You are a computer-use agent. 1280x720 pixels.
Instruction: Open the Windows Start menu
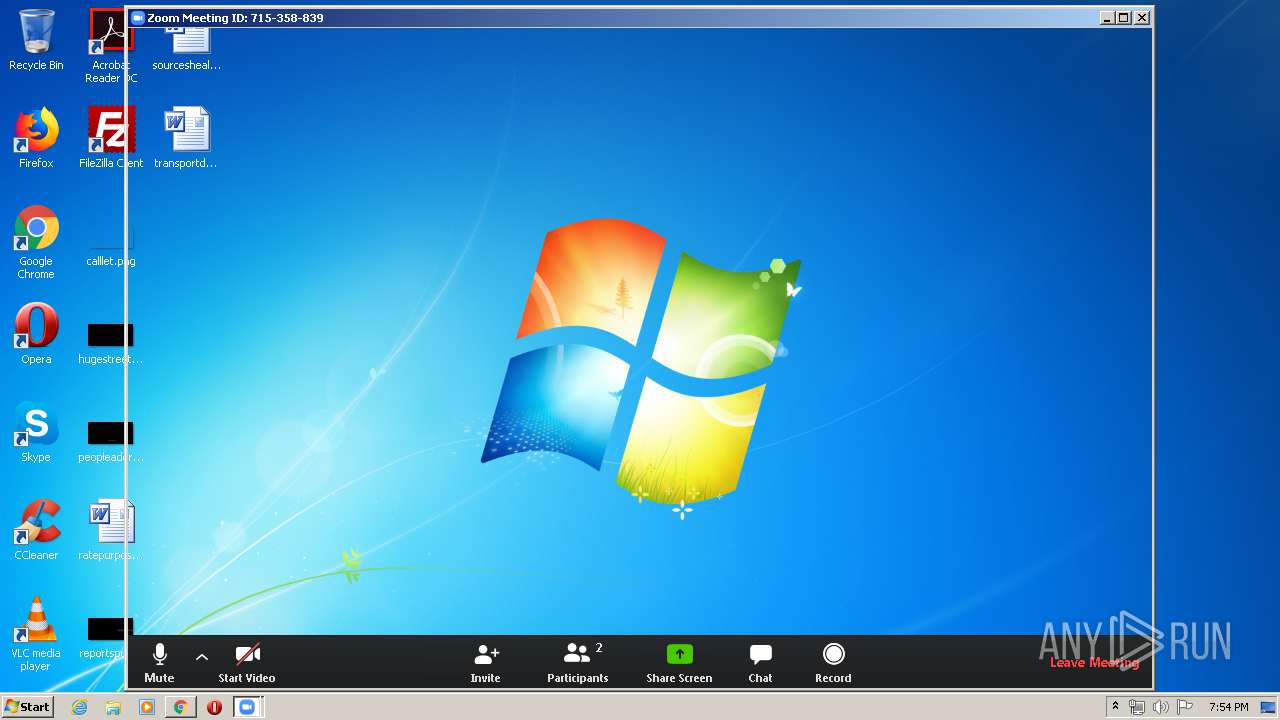(27, 706)
